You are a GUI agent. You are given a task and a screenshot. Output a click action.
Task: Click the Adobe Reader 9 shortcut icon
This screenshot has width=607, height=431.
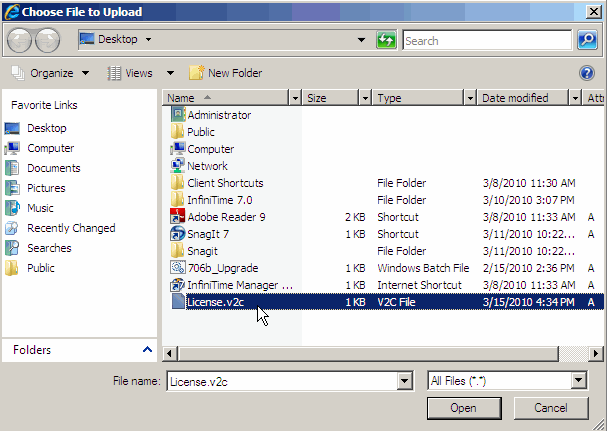[178, 217]
